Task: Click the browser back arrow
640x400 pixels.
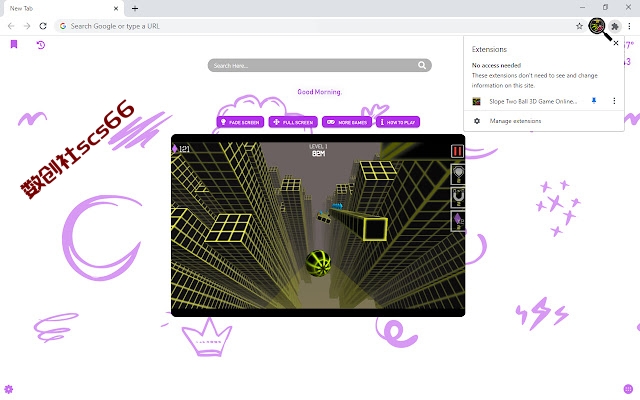Action: [11, 26]
